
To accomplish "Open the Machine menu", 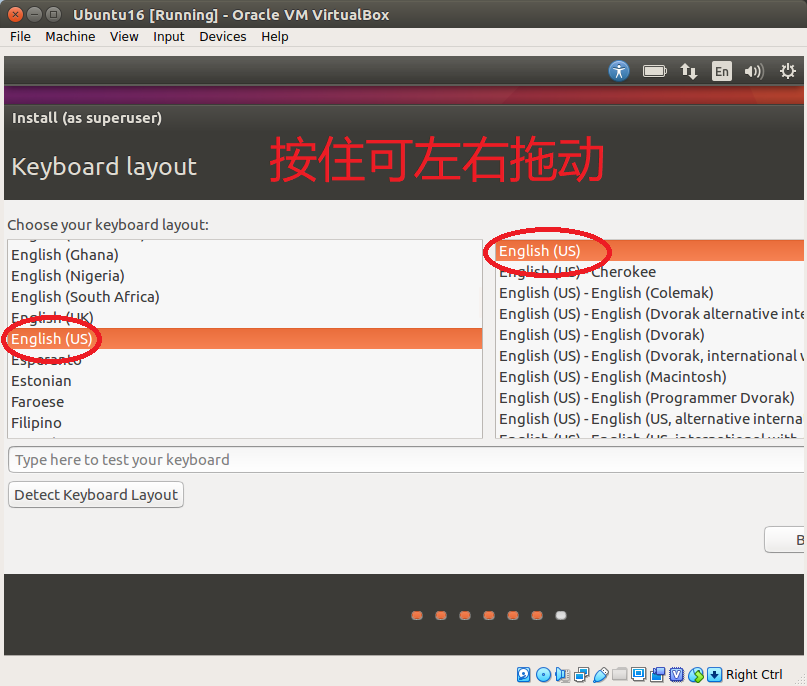I will [70, 37].
